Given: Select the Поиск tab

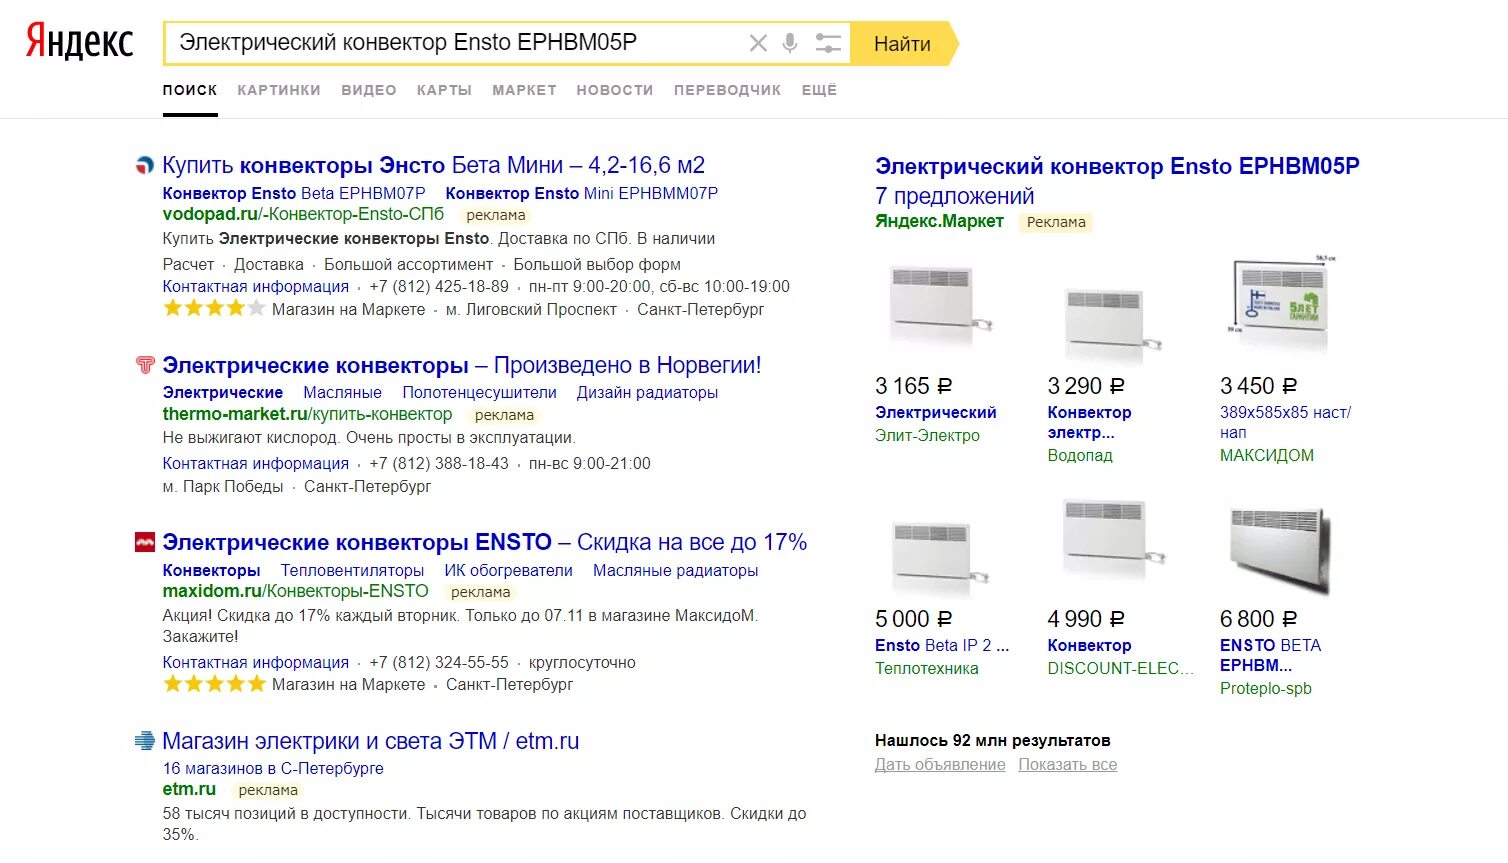Looking at the screenshot, I should pos(190,90).
